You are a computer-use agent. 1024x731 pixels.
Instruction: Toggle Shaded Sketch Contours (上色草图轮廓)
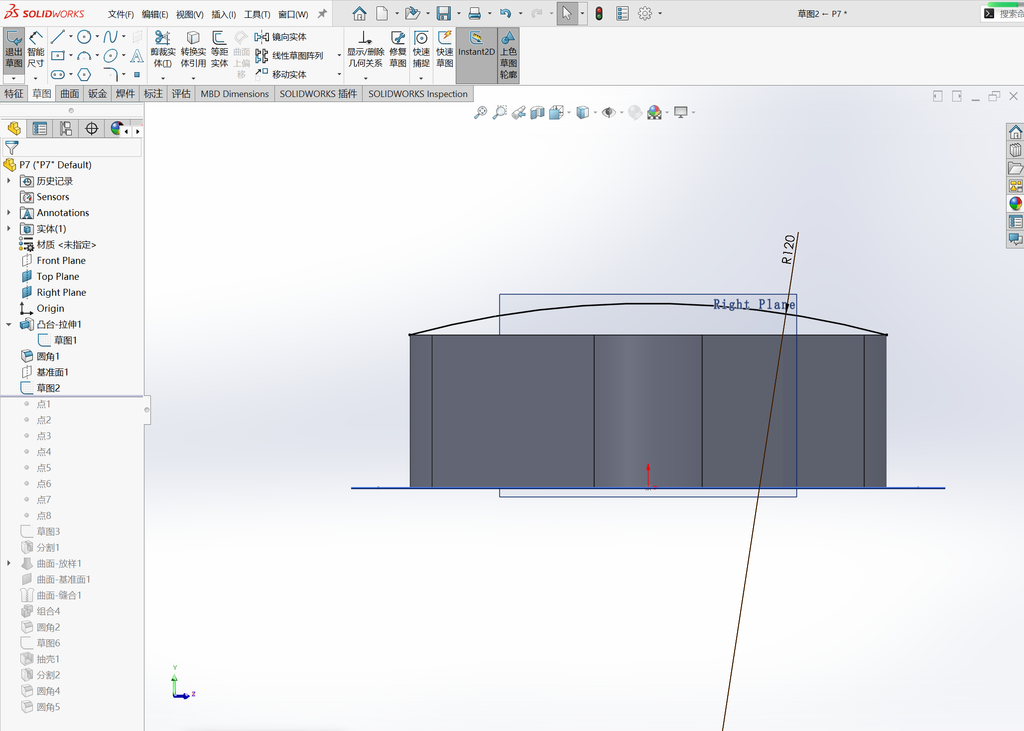[x=508, y=55]
